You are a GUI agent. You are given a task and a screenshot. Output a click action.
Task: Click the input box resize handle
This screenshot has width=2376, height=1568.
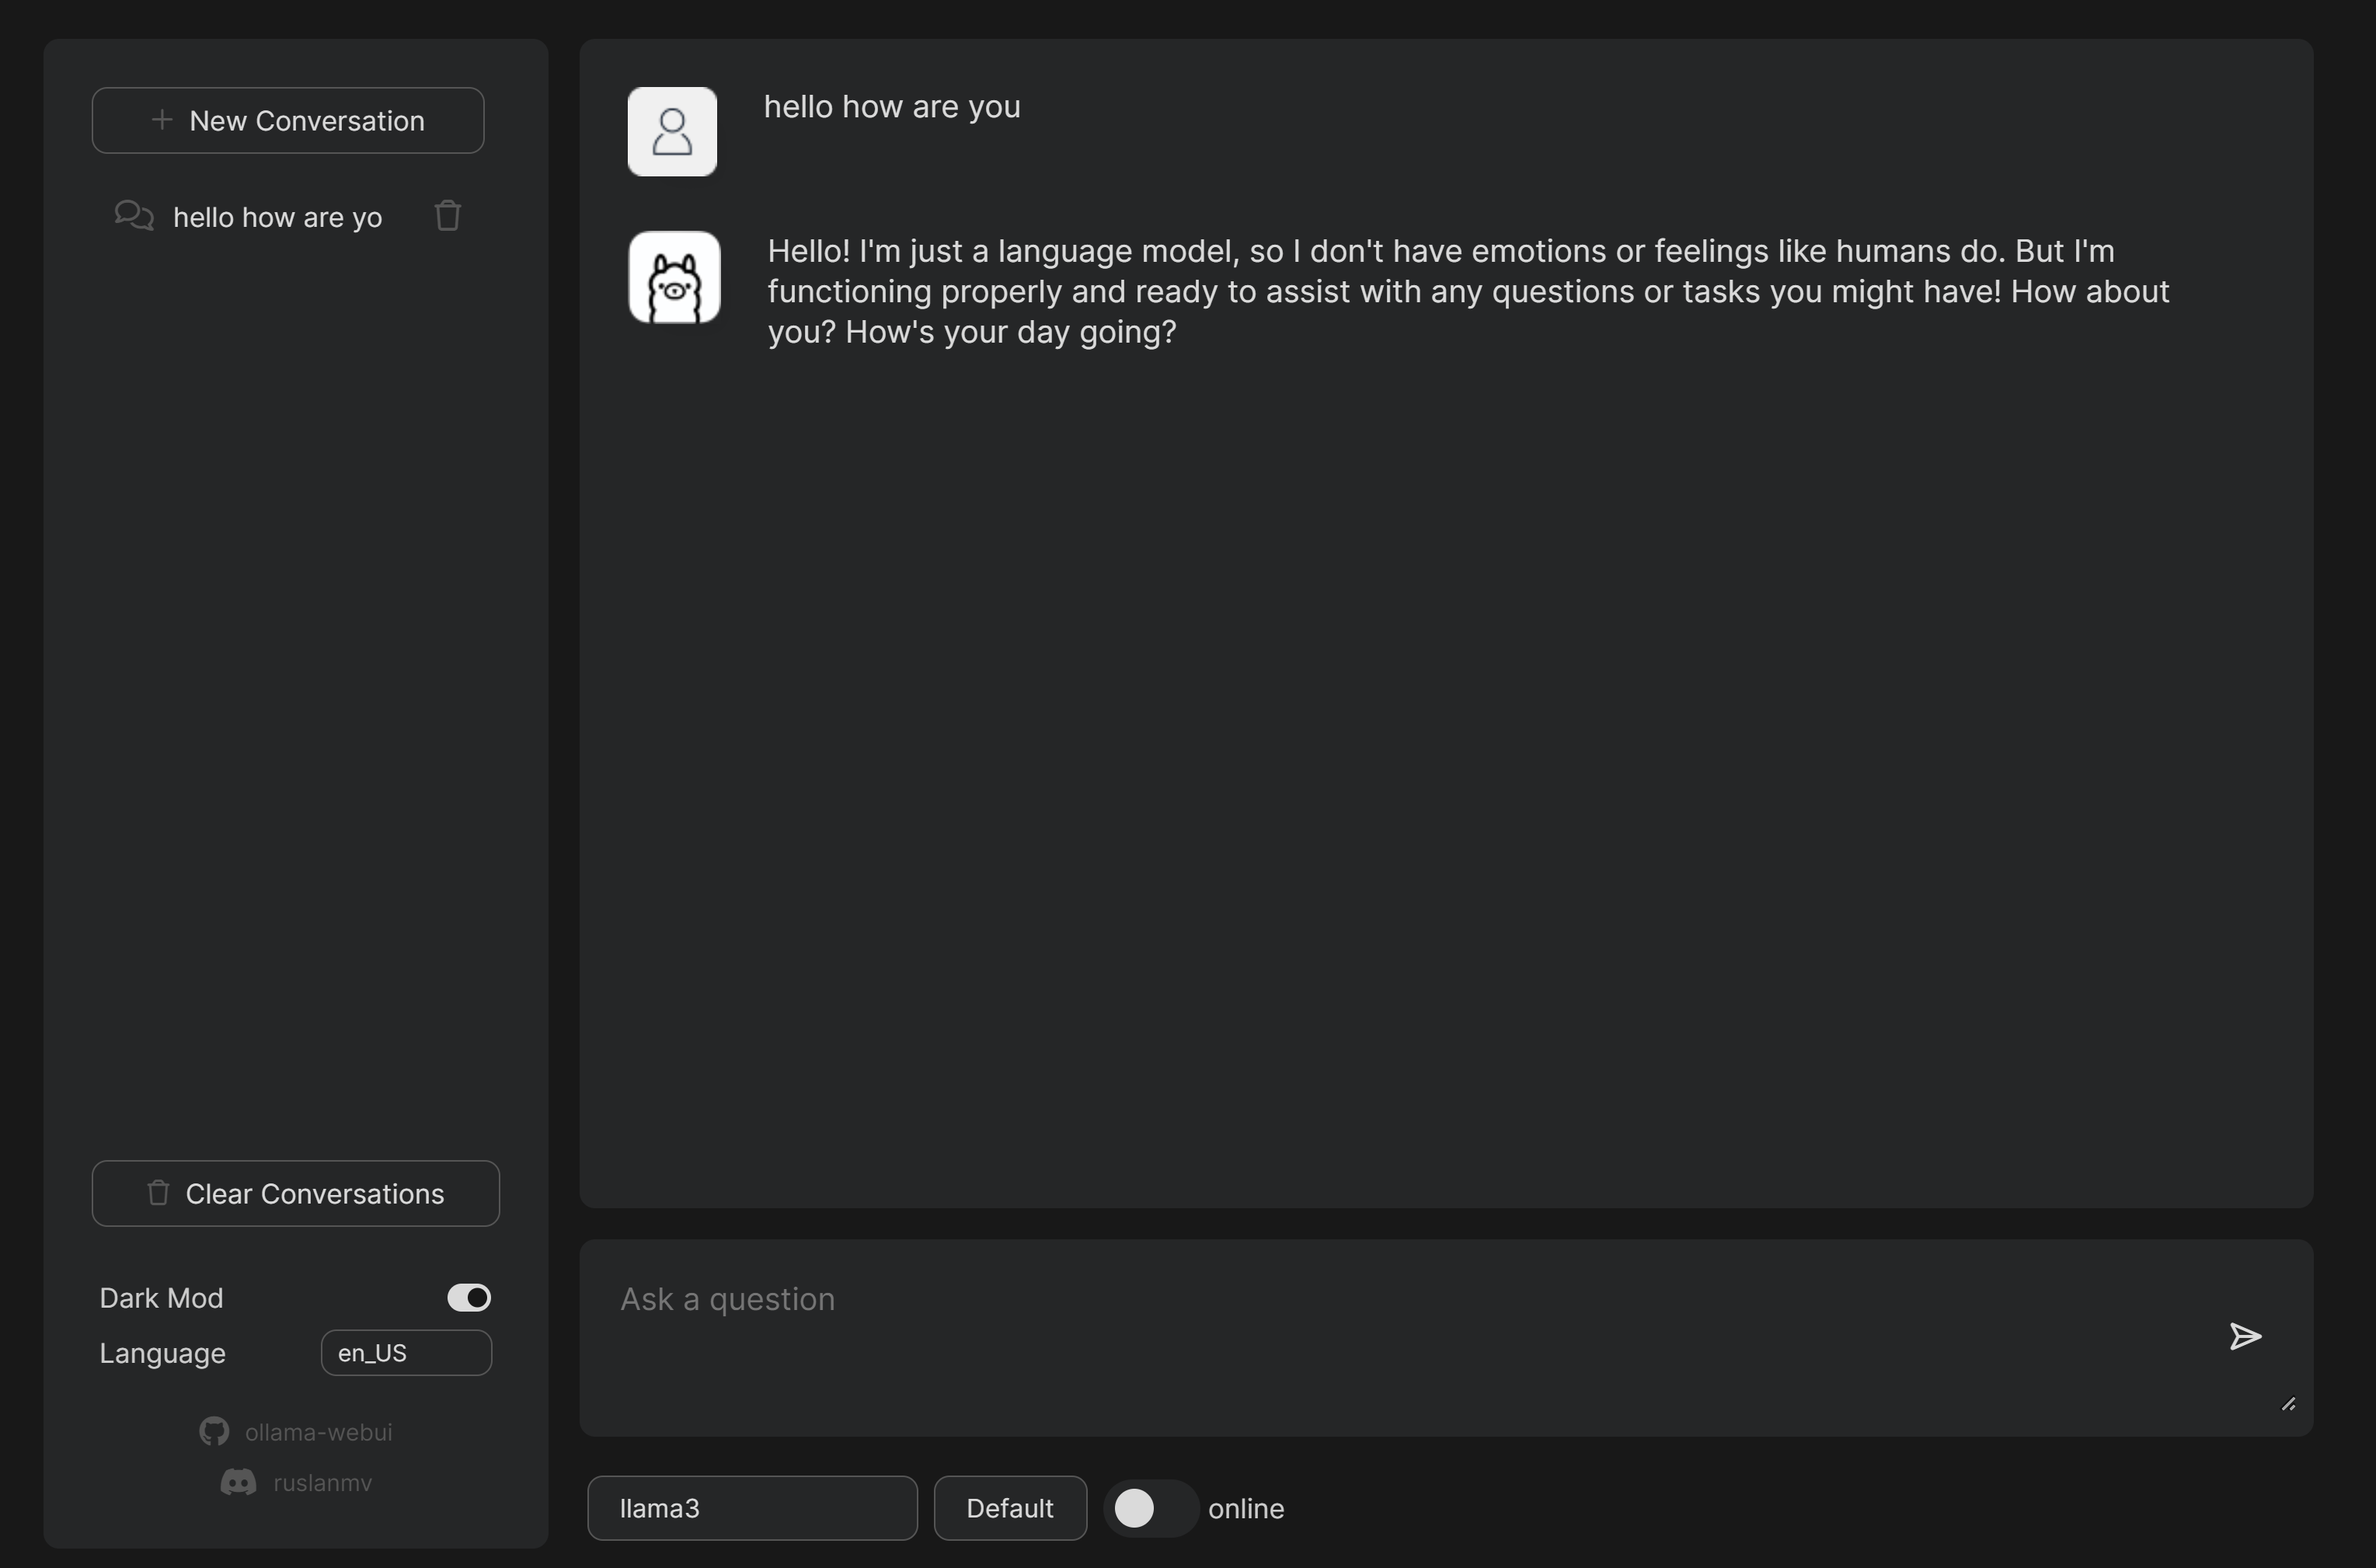tap(2288, 1404)
